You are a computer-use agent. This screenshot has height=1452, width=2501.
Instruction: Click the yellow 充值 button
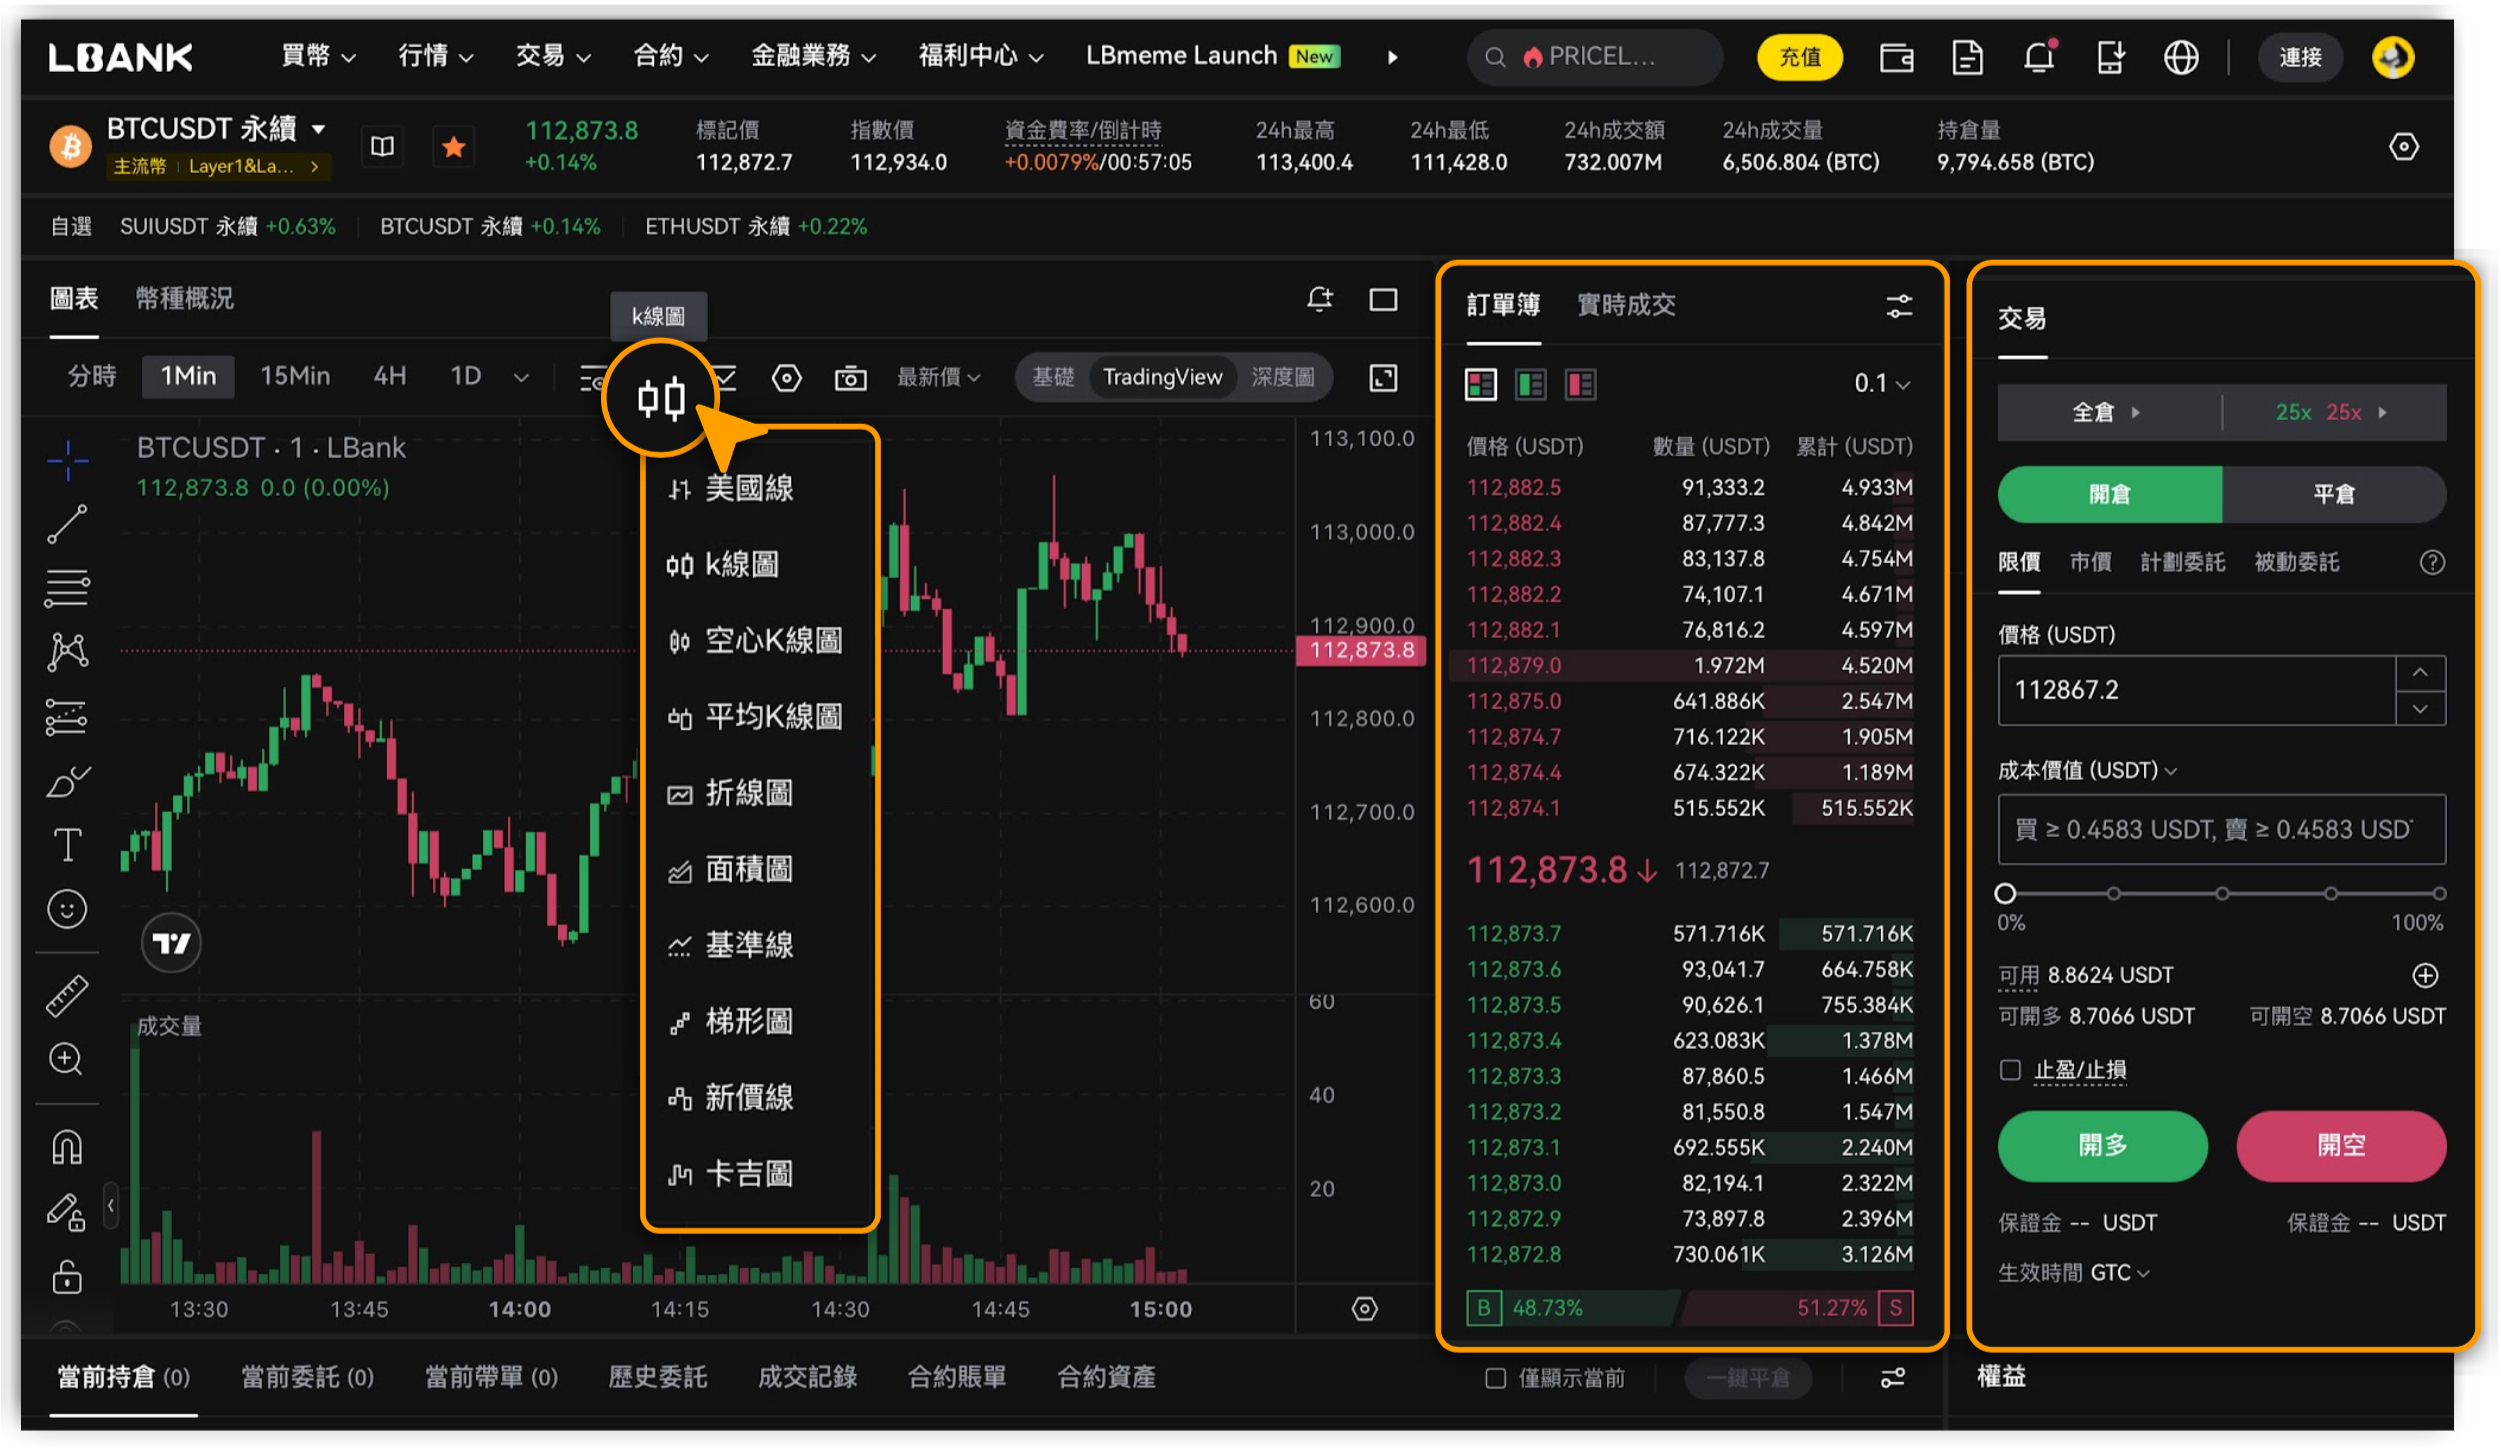[1800, 57]
